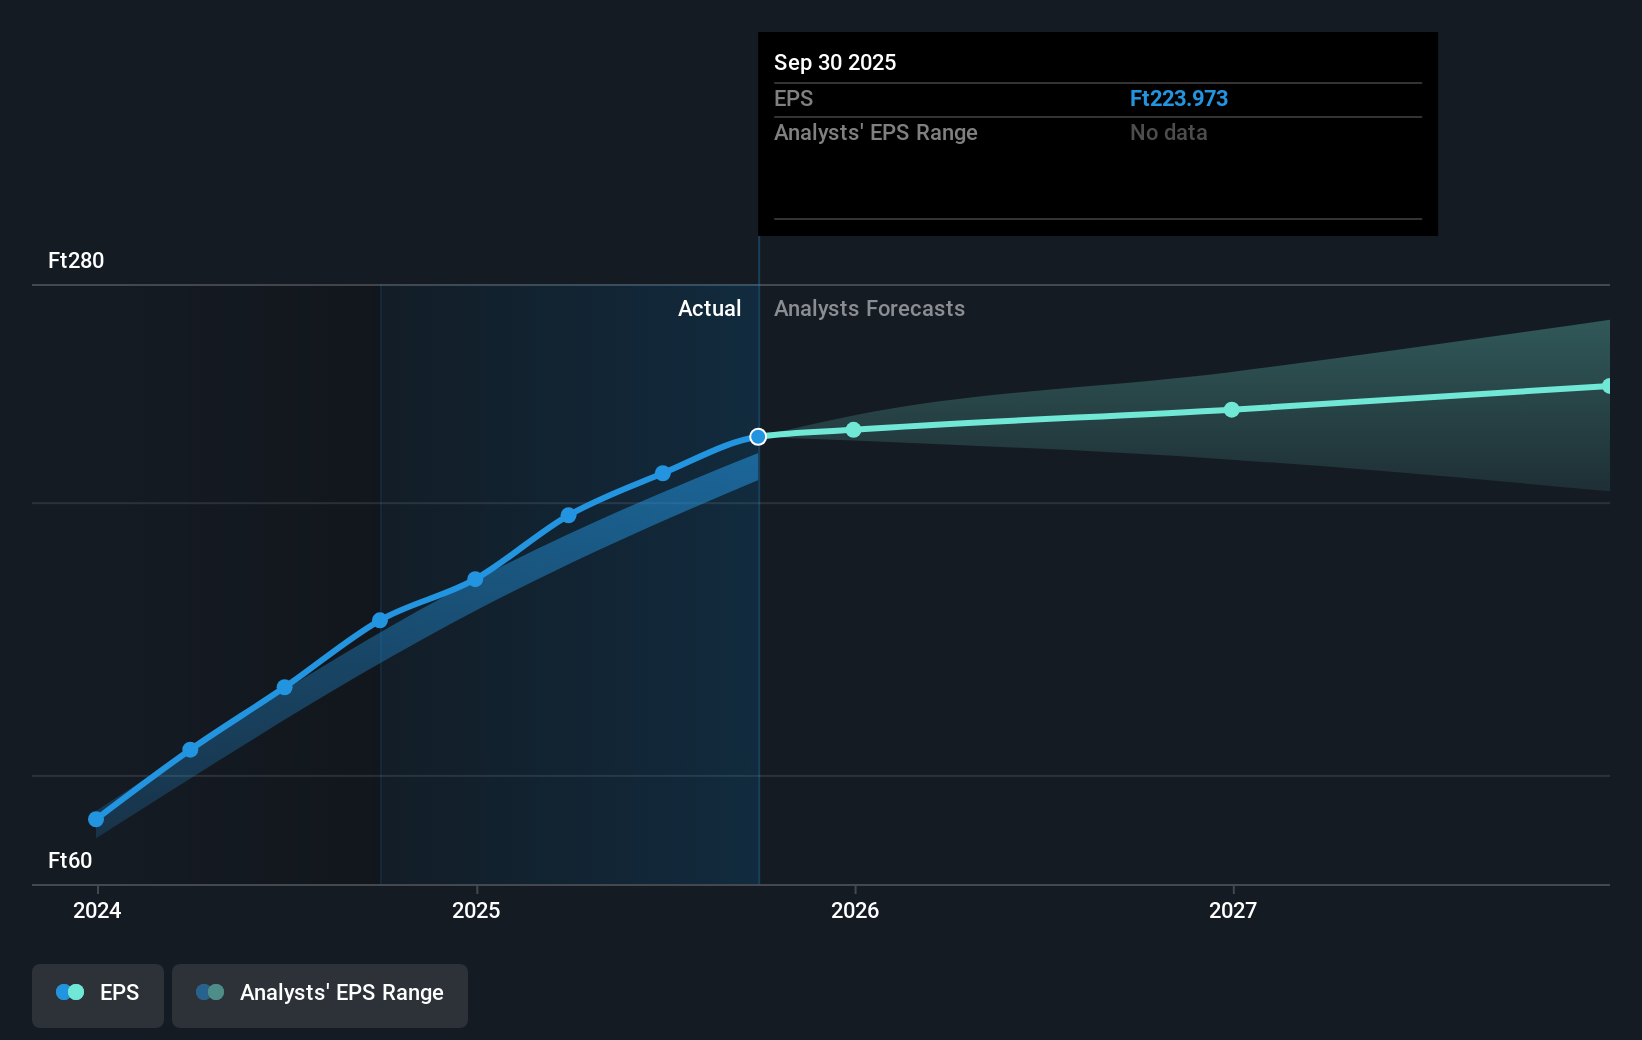1642x1040 pixels.
Task: Click the final forecast point at chart edge
Action: click(1606, 385)
